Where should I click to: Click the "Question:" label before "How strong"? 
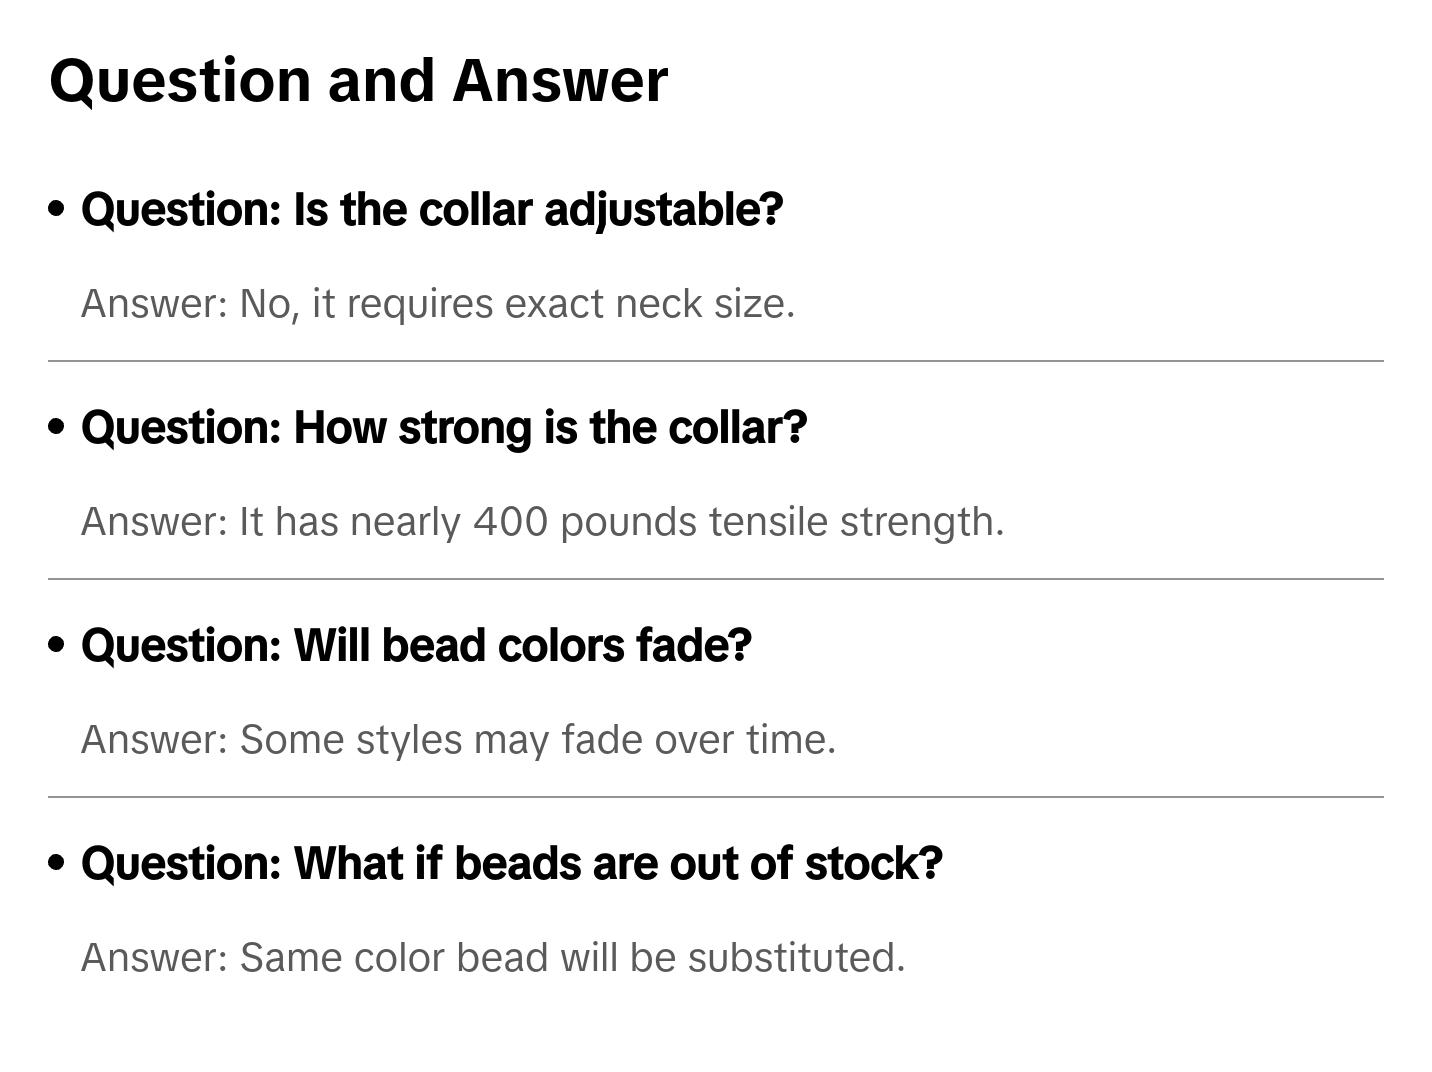(182, 428)
